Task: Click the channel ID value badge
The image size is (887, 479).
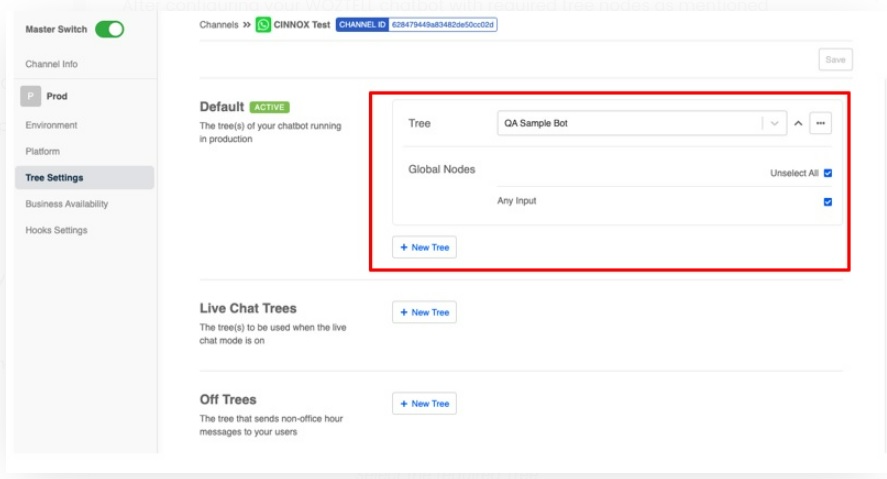Action: click(442, 24)
